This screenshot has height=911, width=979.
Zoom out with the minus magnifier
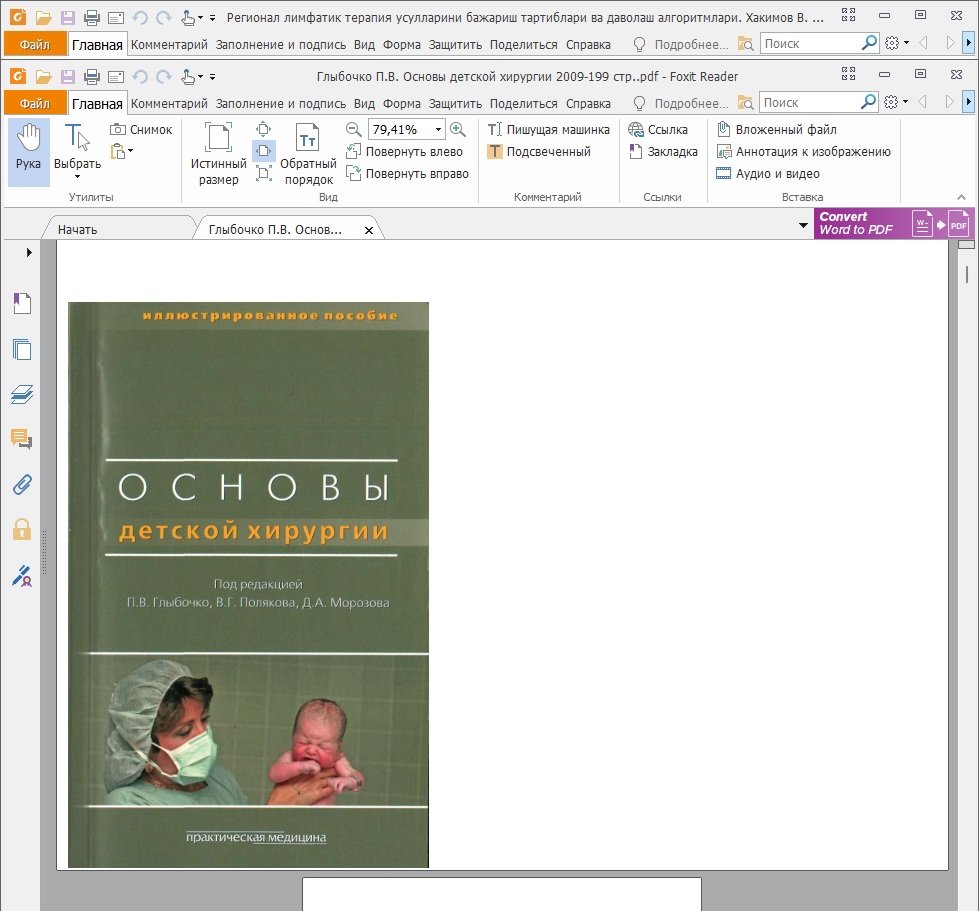(x=353, y=129)
